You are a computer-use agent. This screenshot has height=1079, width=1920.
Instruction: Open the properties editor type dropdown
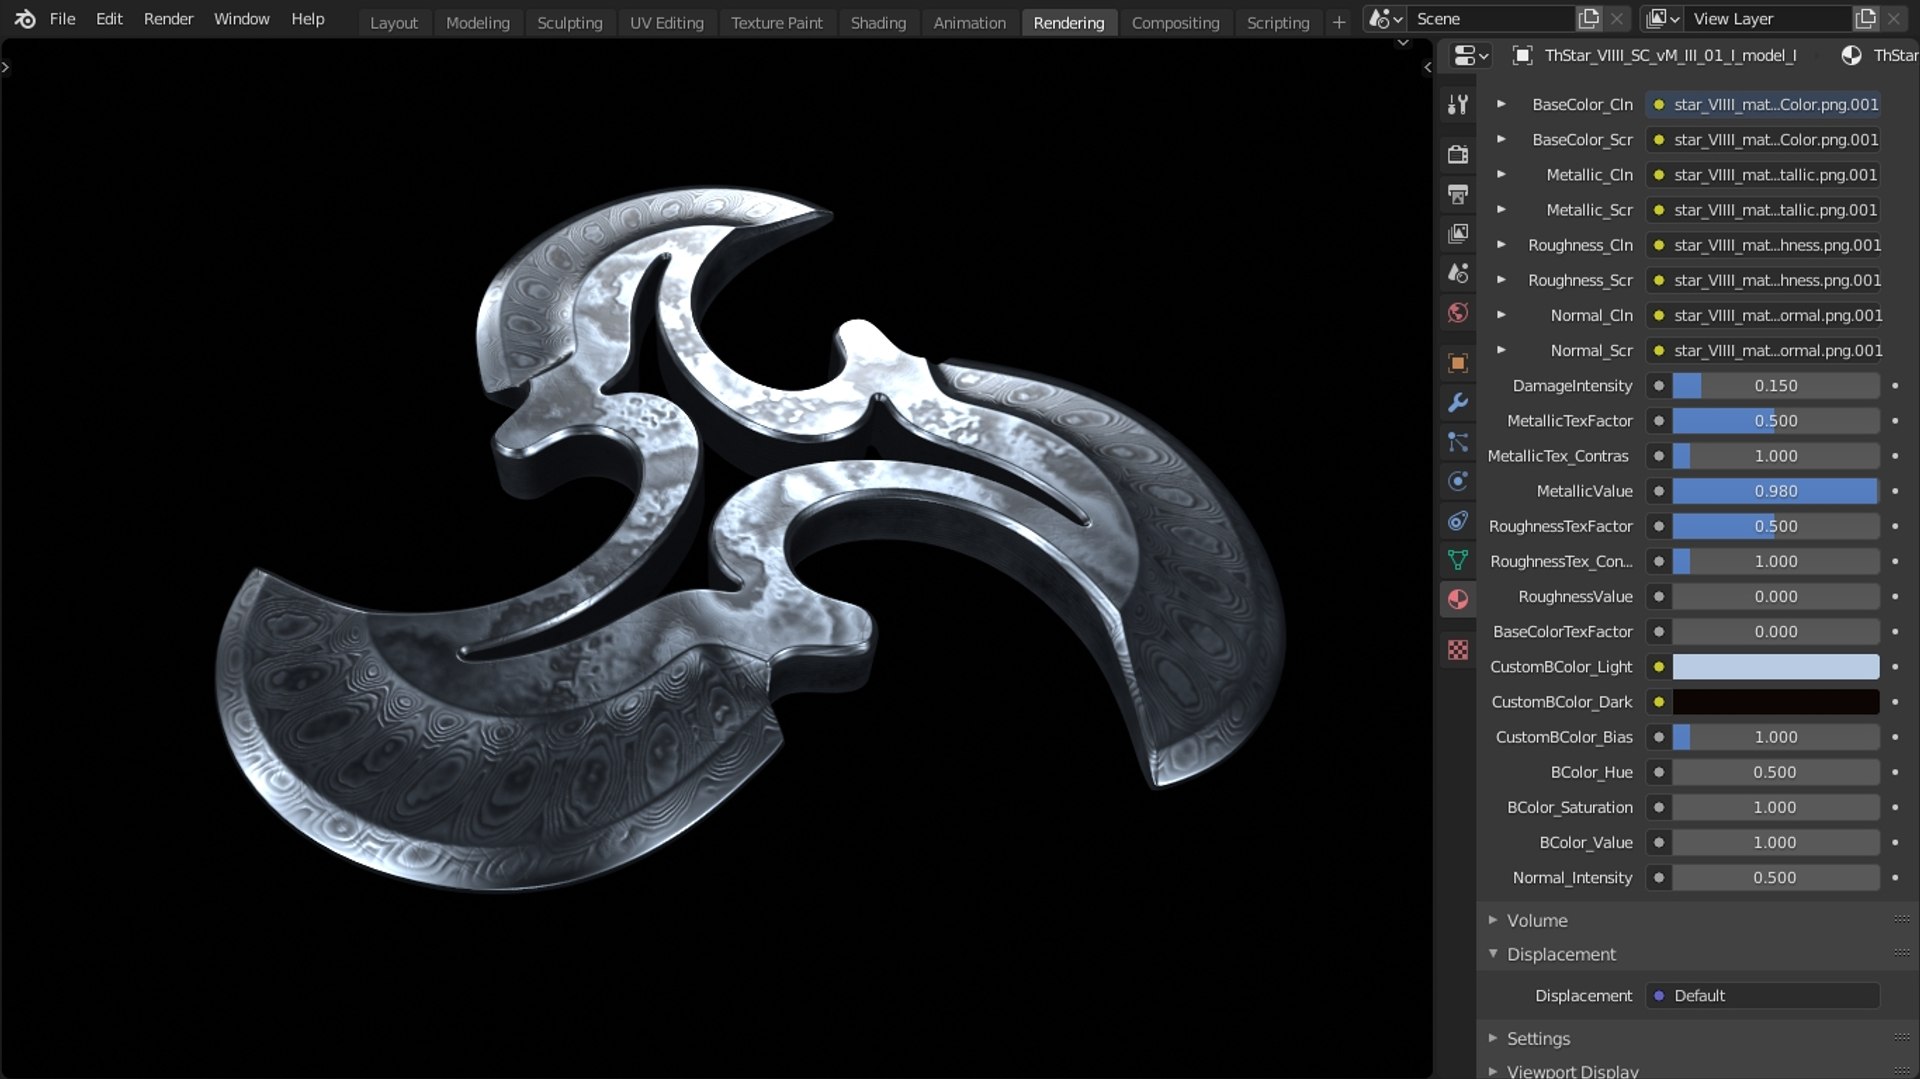click(x=1470, y=56)
